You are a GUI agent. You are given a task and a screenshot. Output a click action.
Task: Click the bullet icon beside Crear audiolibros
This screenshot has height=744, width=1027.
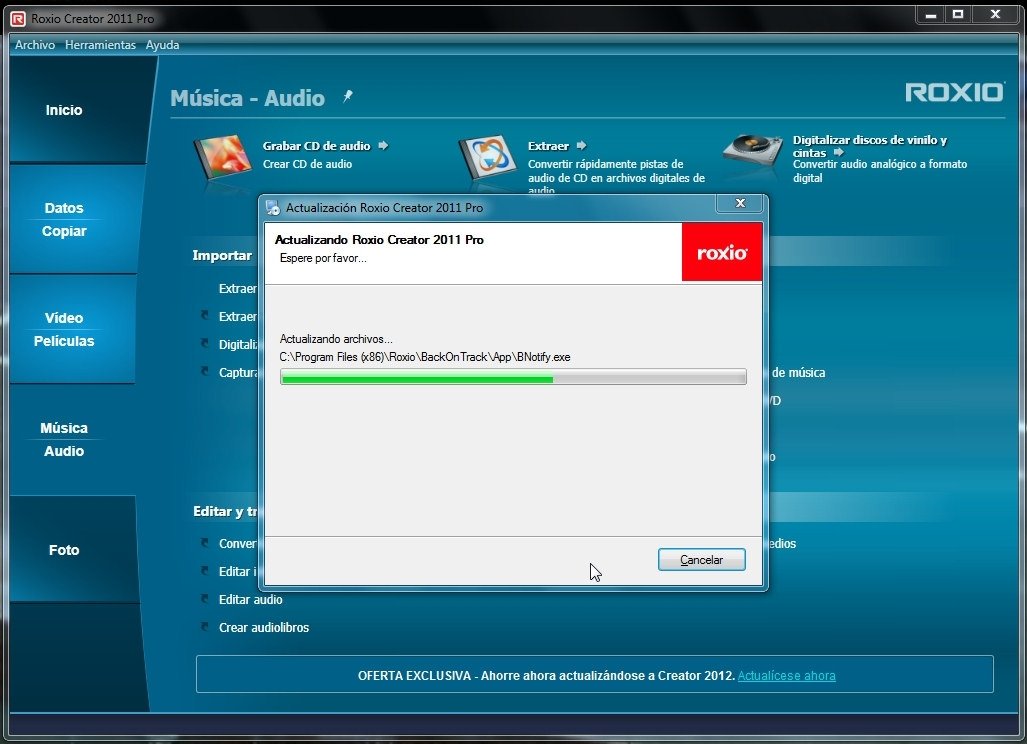205,627
